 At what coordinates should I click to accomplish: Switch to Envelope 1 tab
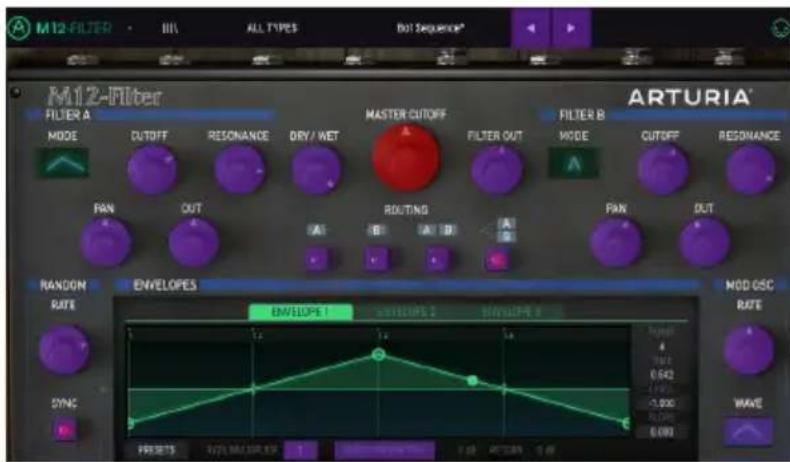coord(301,312)
